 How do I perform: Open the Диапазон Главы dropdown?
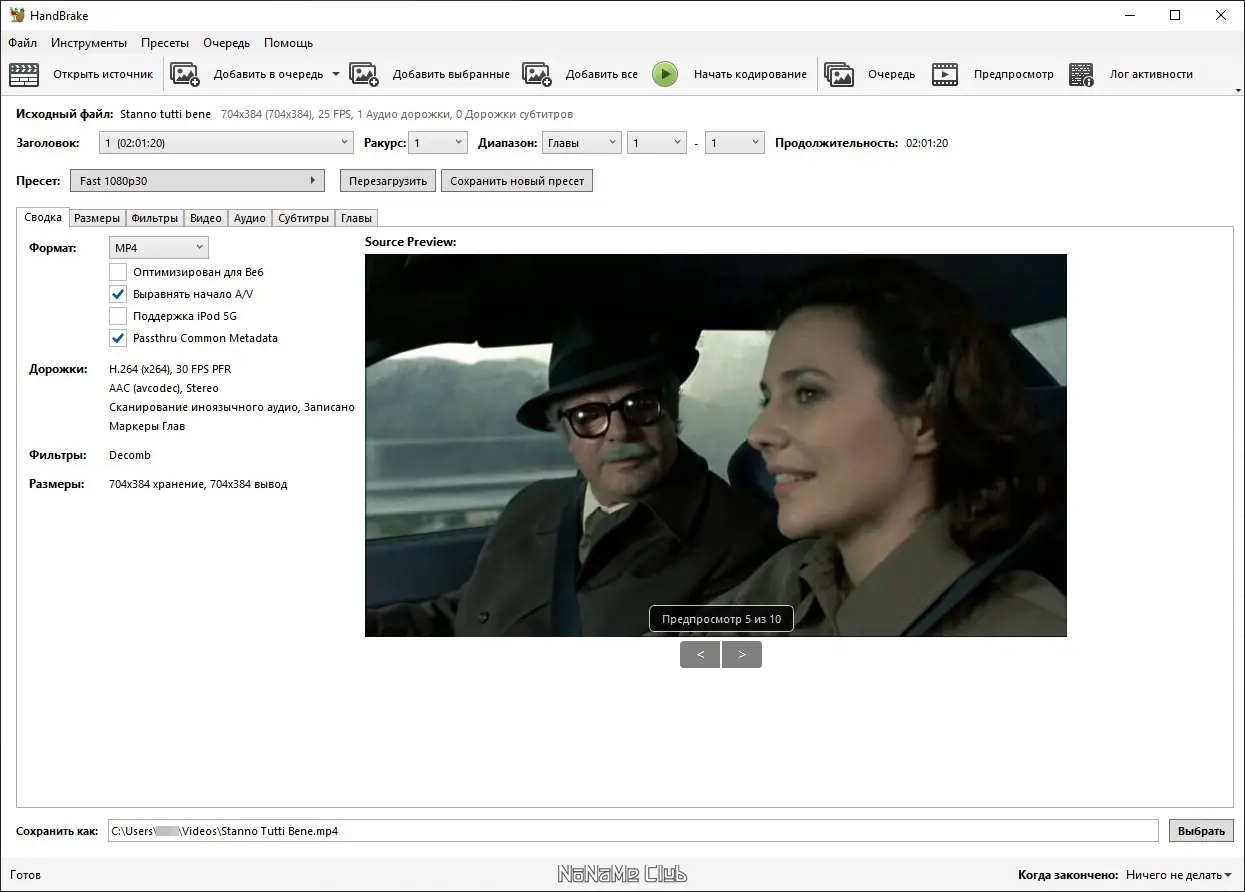[582, 143]
